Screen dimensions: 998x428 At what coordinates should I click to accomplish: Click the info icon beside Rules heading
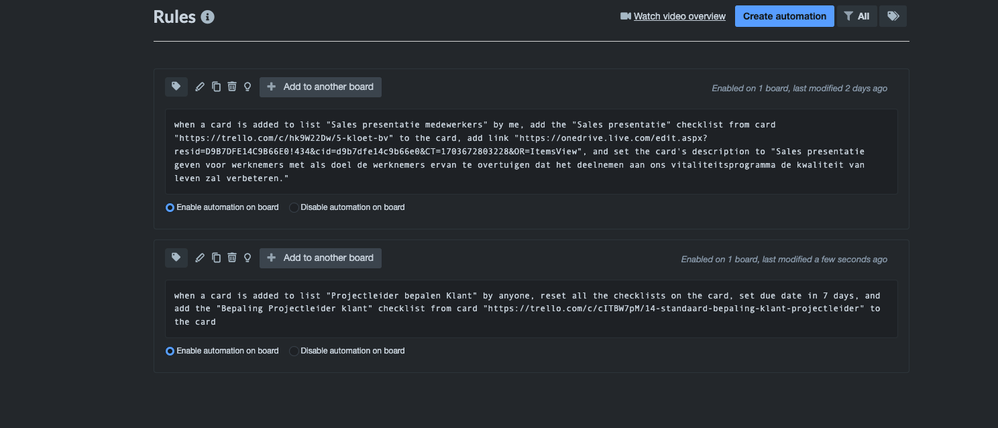pyautogui.click(x=207, y=17)
